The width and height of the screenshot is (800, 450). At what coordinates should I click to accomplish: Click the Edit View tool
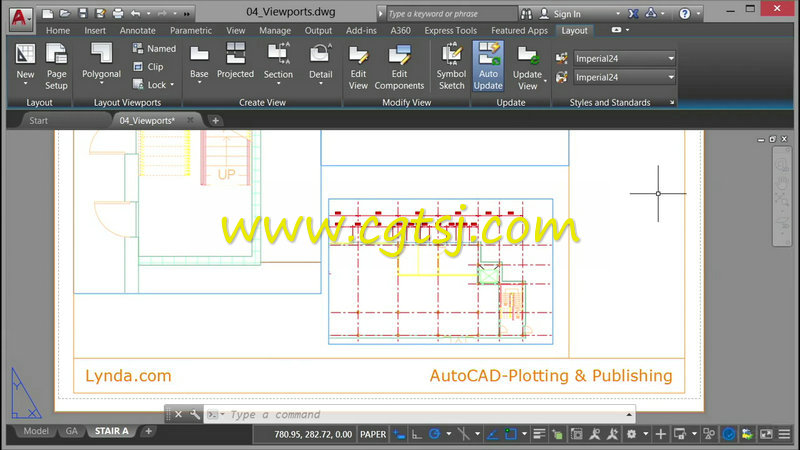pyautogui.click(x=358, y=67)
